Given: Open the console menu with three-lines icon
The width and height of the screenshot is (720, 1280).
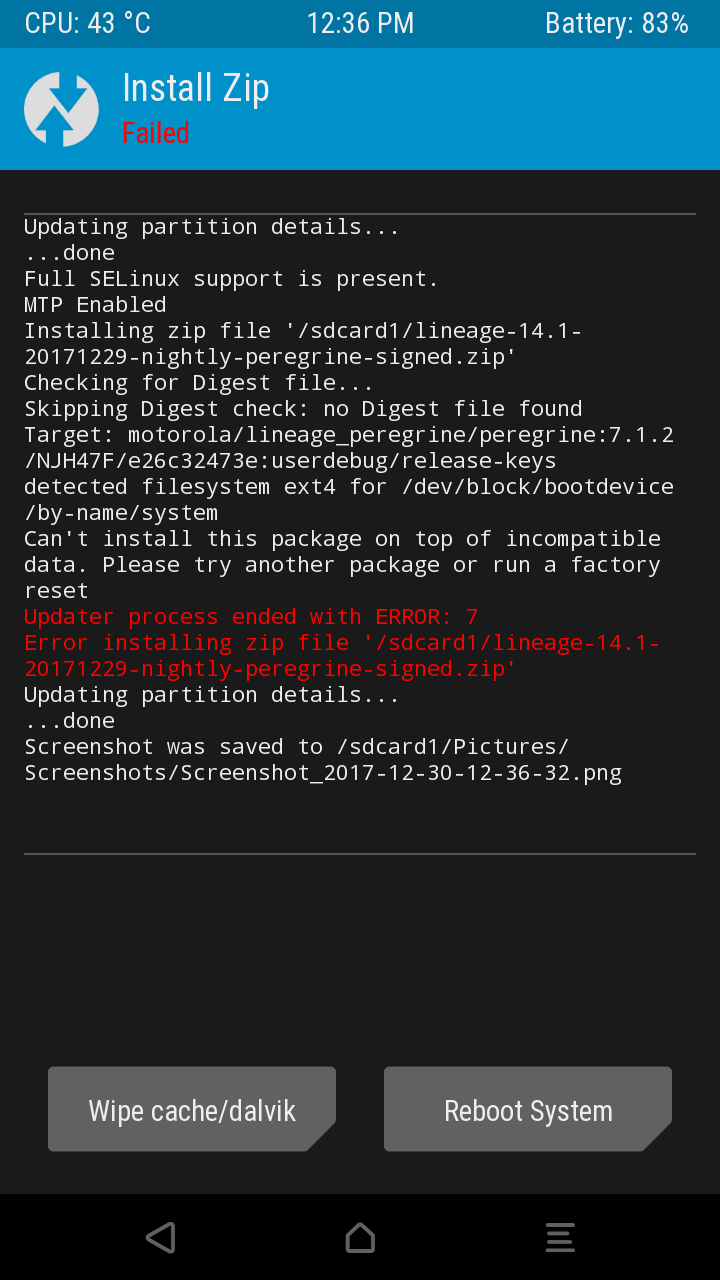Looking at the screenshot, I should 560,1237.
